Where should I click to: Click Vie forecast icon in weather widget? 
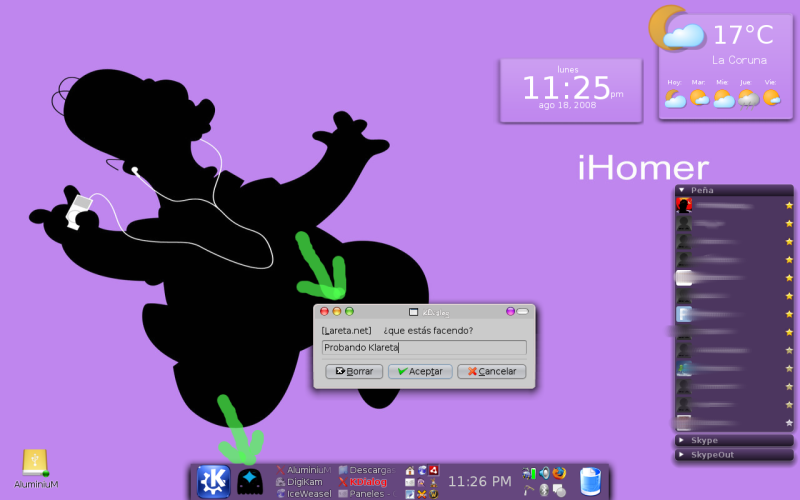[772, 97]
